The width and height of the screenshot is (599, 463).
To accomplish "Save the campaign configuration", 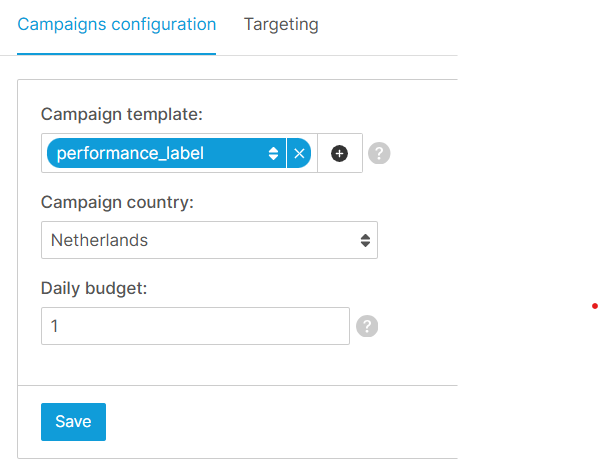I will pos(73,422).
